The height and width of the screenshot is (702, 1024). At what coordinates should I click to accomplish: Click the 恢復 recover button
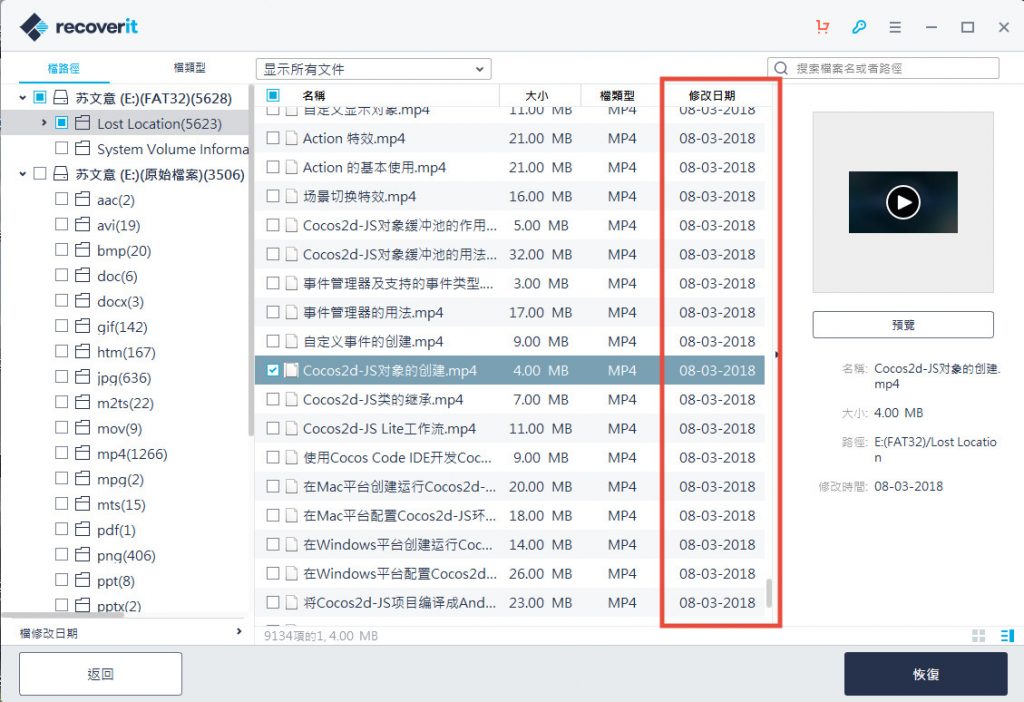(x=925, y=674)
